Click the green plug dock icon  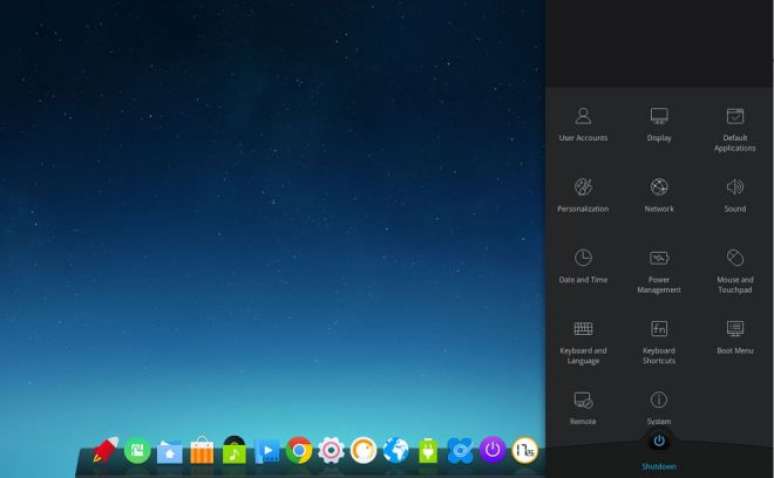point(428,450)
